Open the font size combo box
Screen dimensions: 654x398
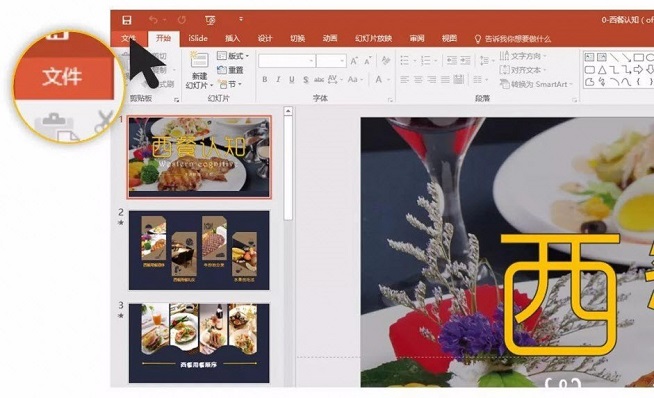point(331,61)
